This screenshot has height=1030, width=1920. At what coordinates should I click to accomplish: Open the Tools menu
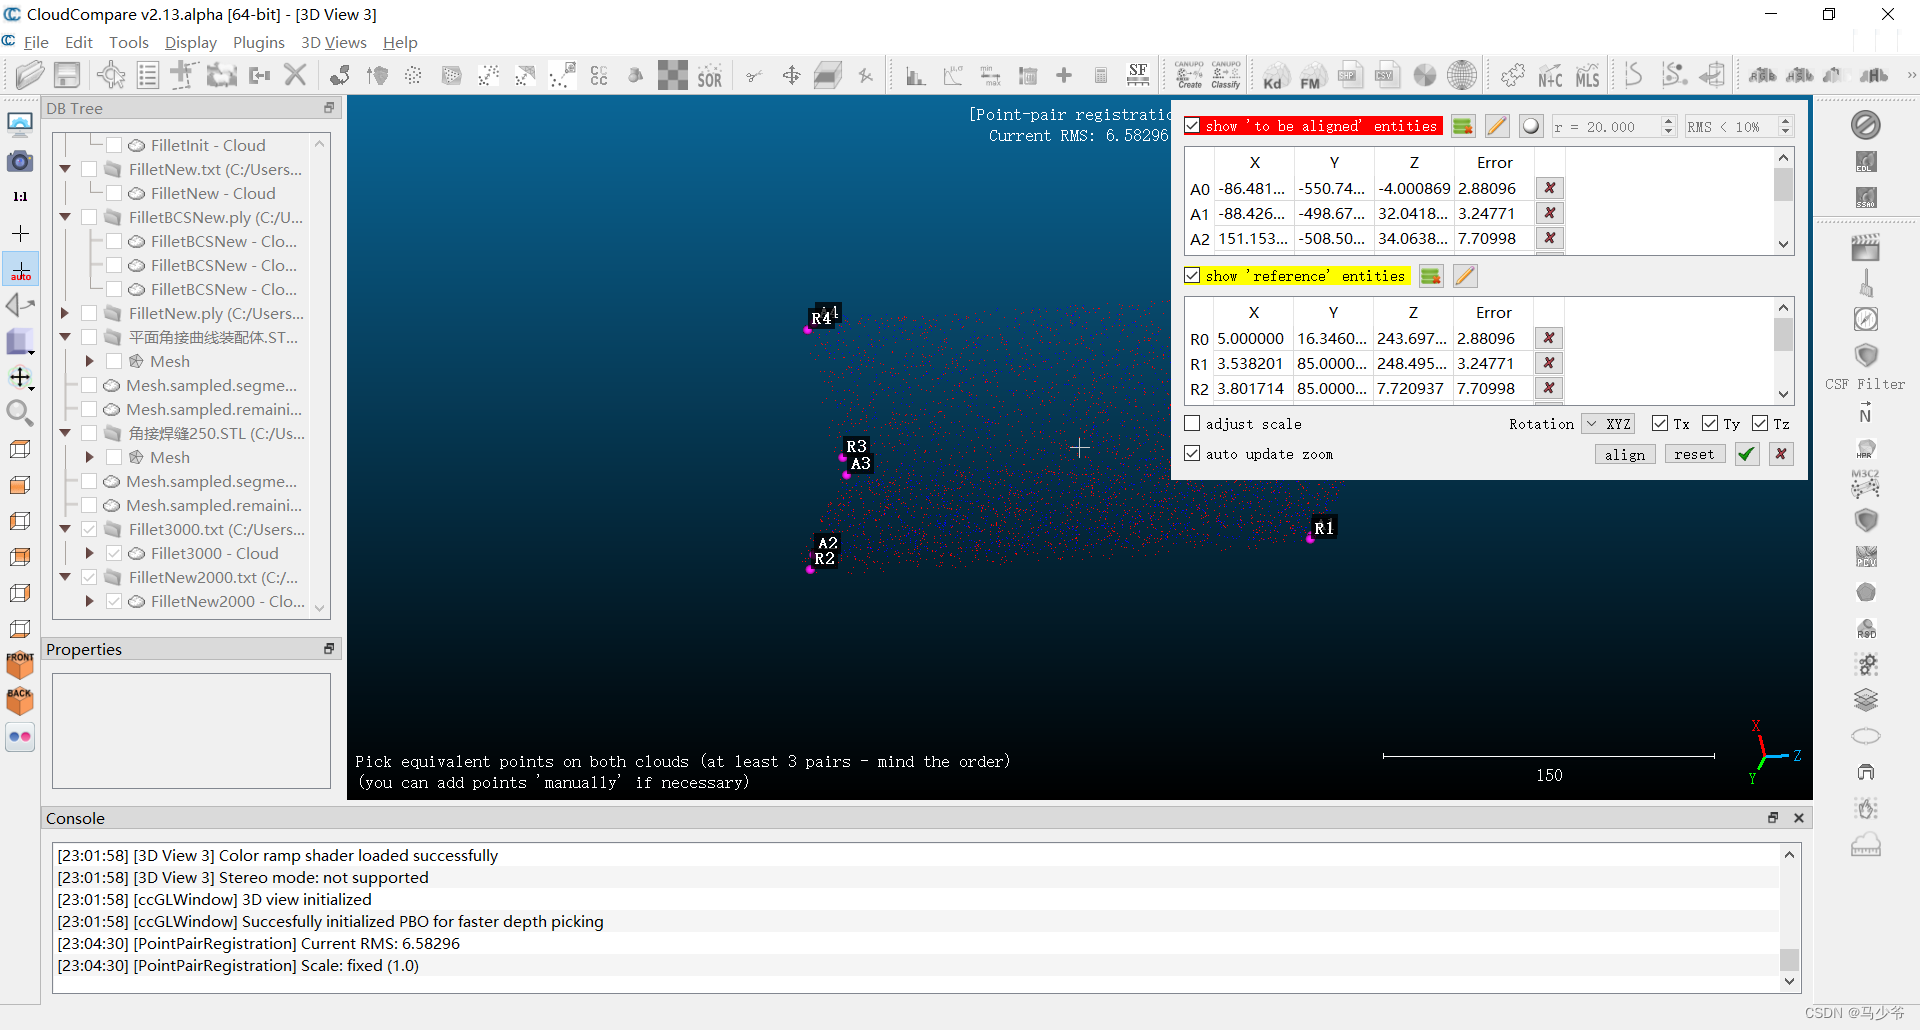pos(129,42)
